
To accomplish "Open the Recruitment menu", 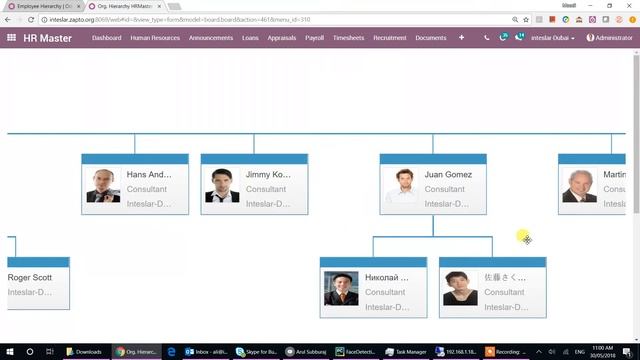I will point(390,38).
